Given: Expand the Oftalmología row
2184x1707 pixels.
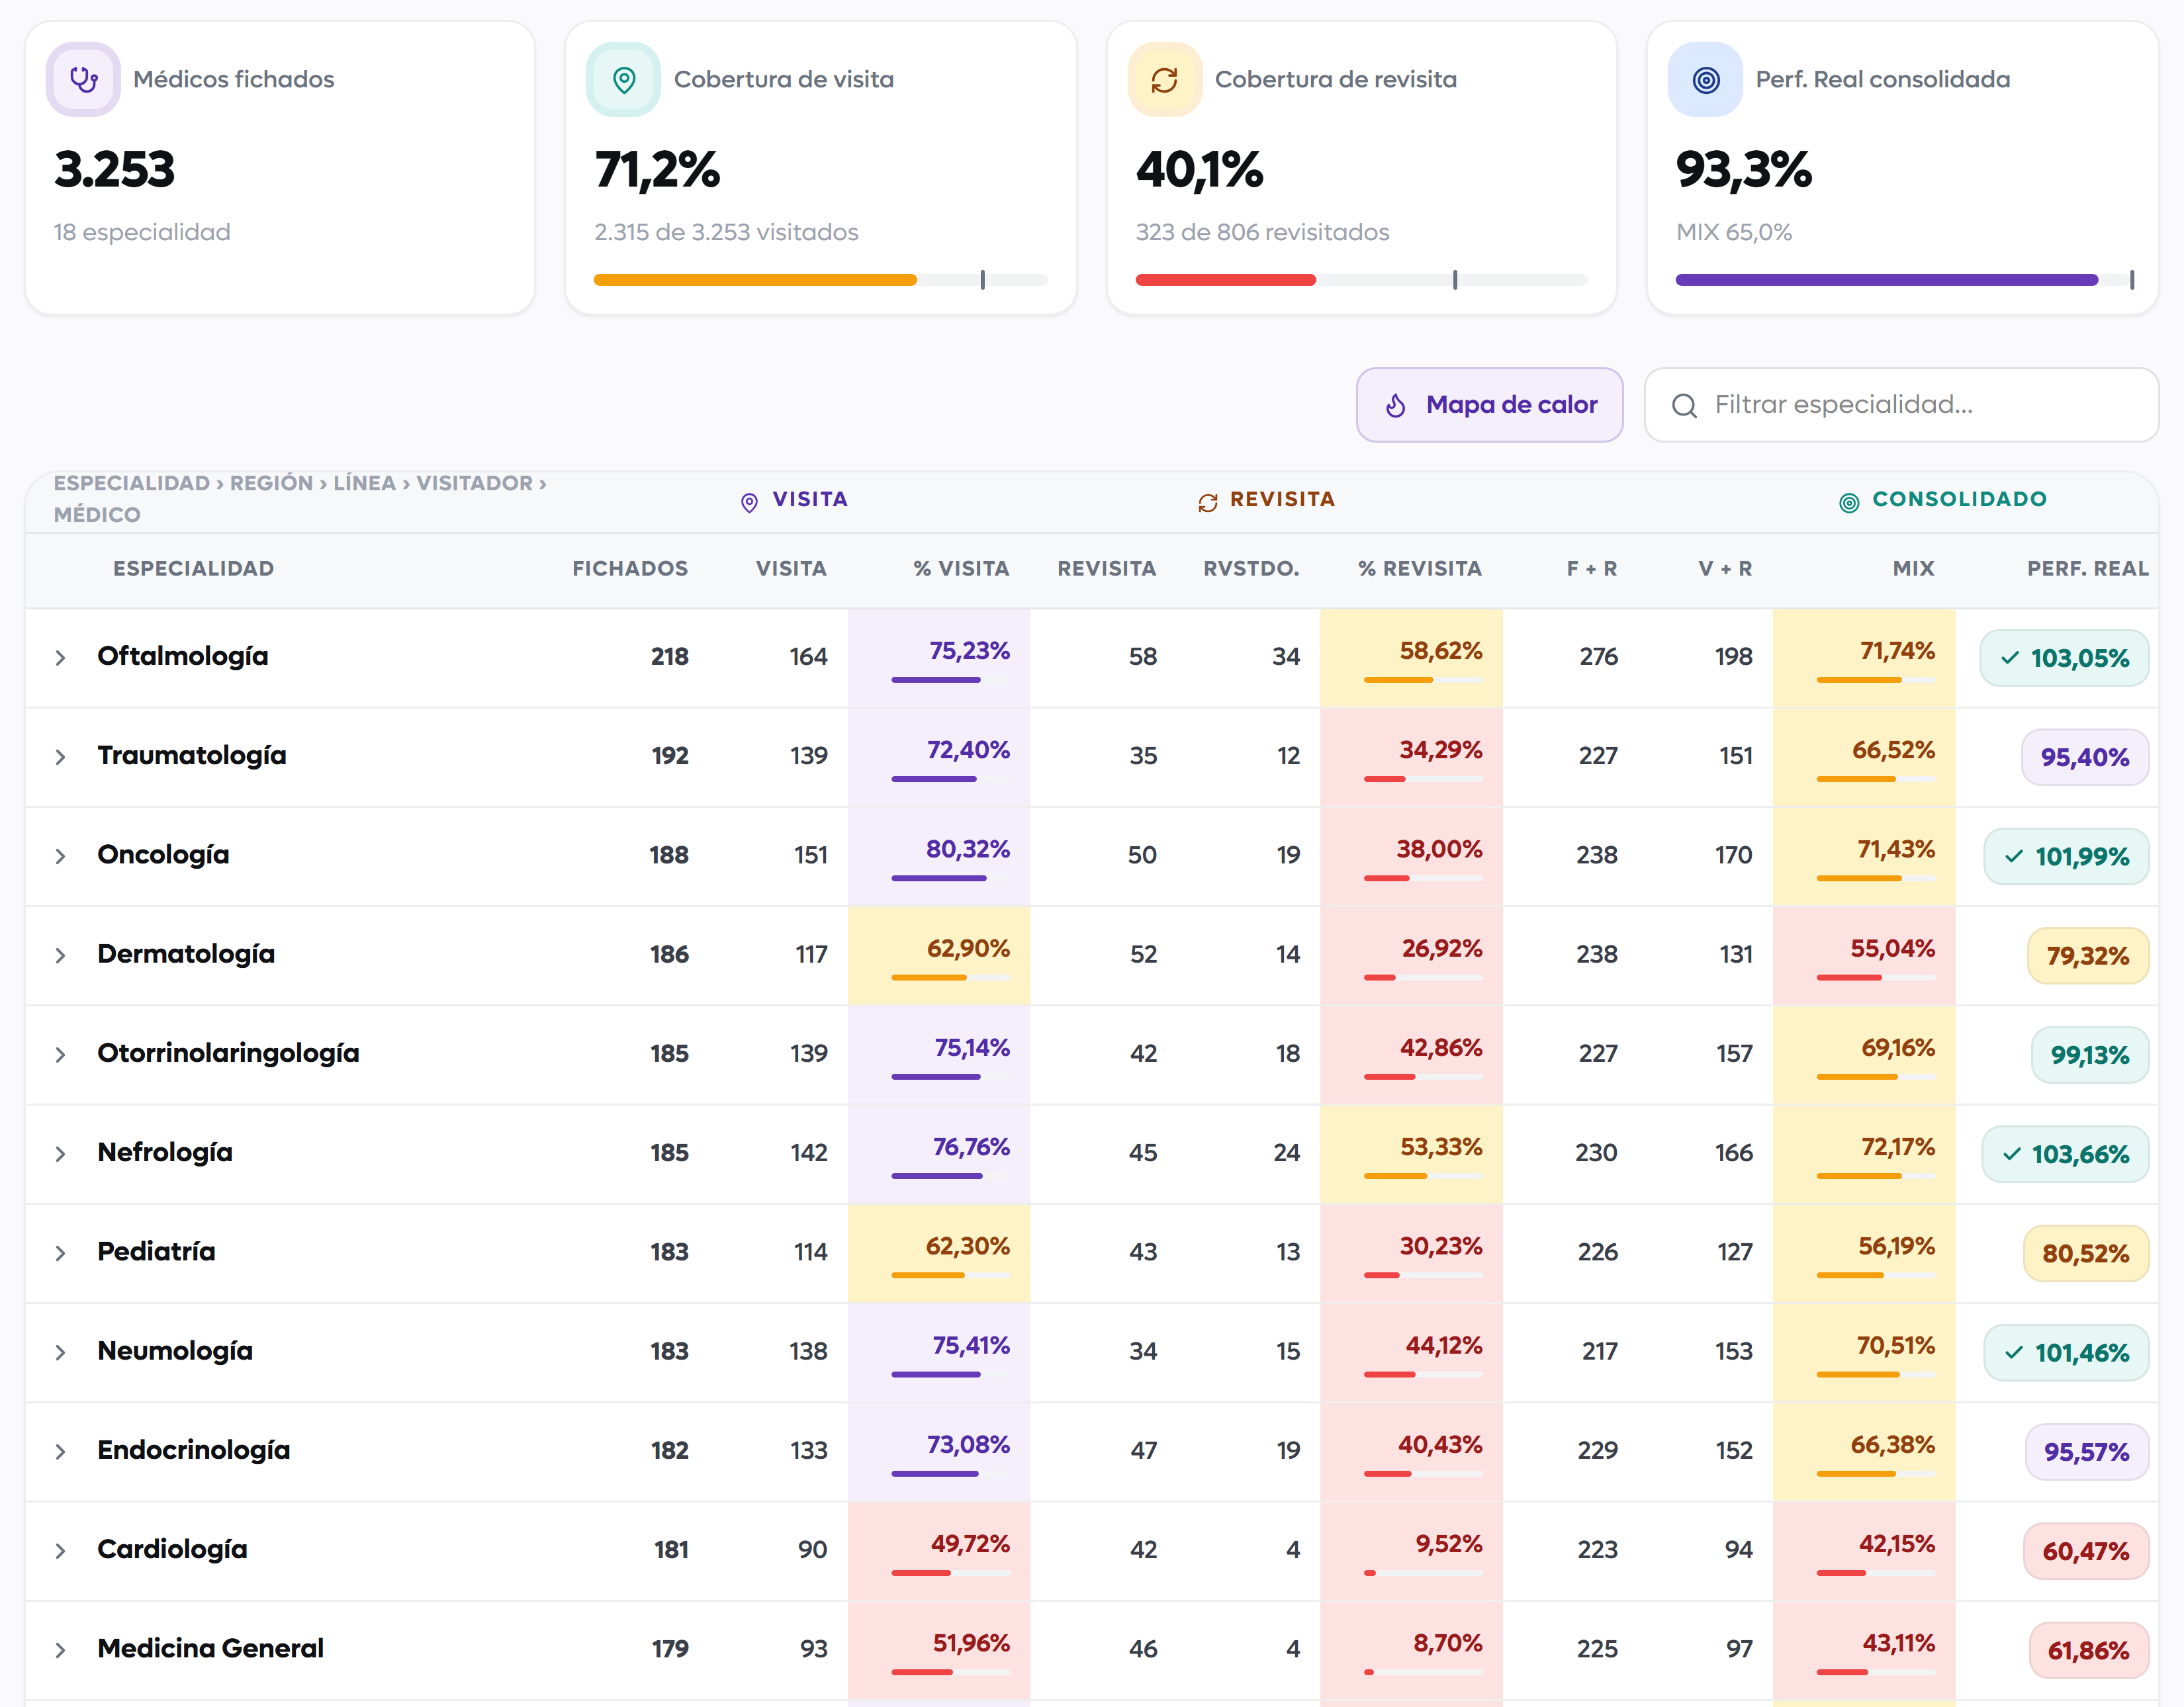Looking at the screenshot, I should pyautogui.click(x=60, y=658).
